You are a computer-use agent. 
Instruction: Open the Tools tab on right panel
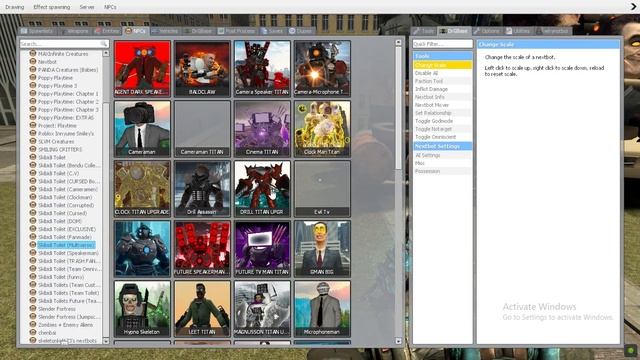(x=424, y=31)
